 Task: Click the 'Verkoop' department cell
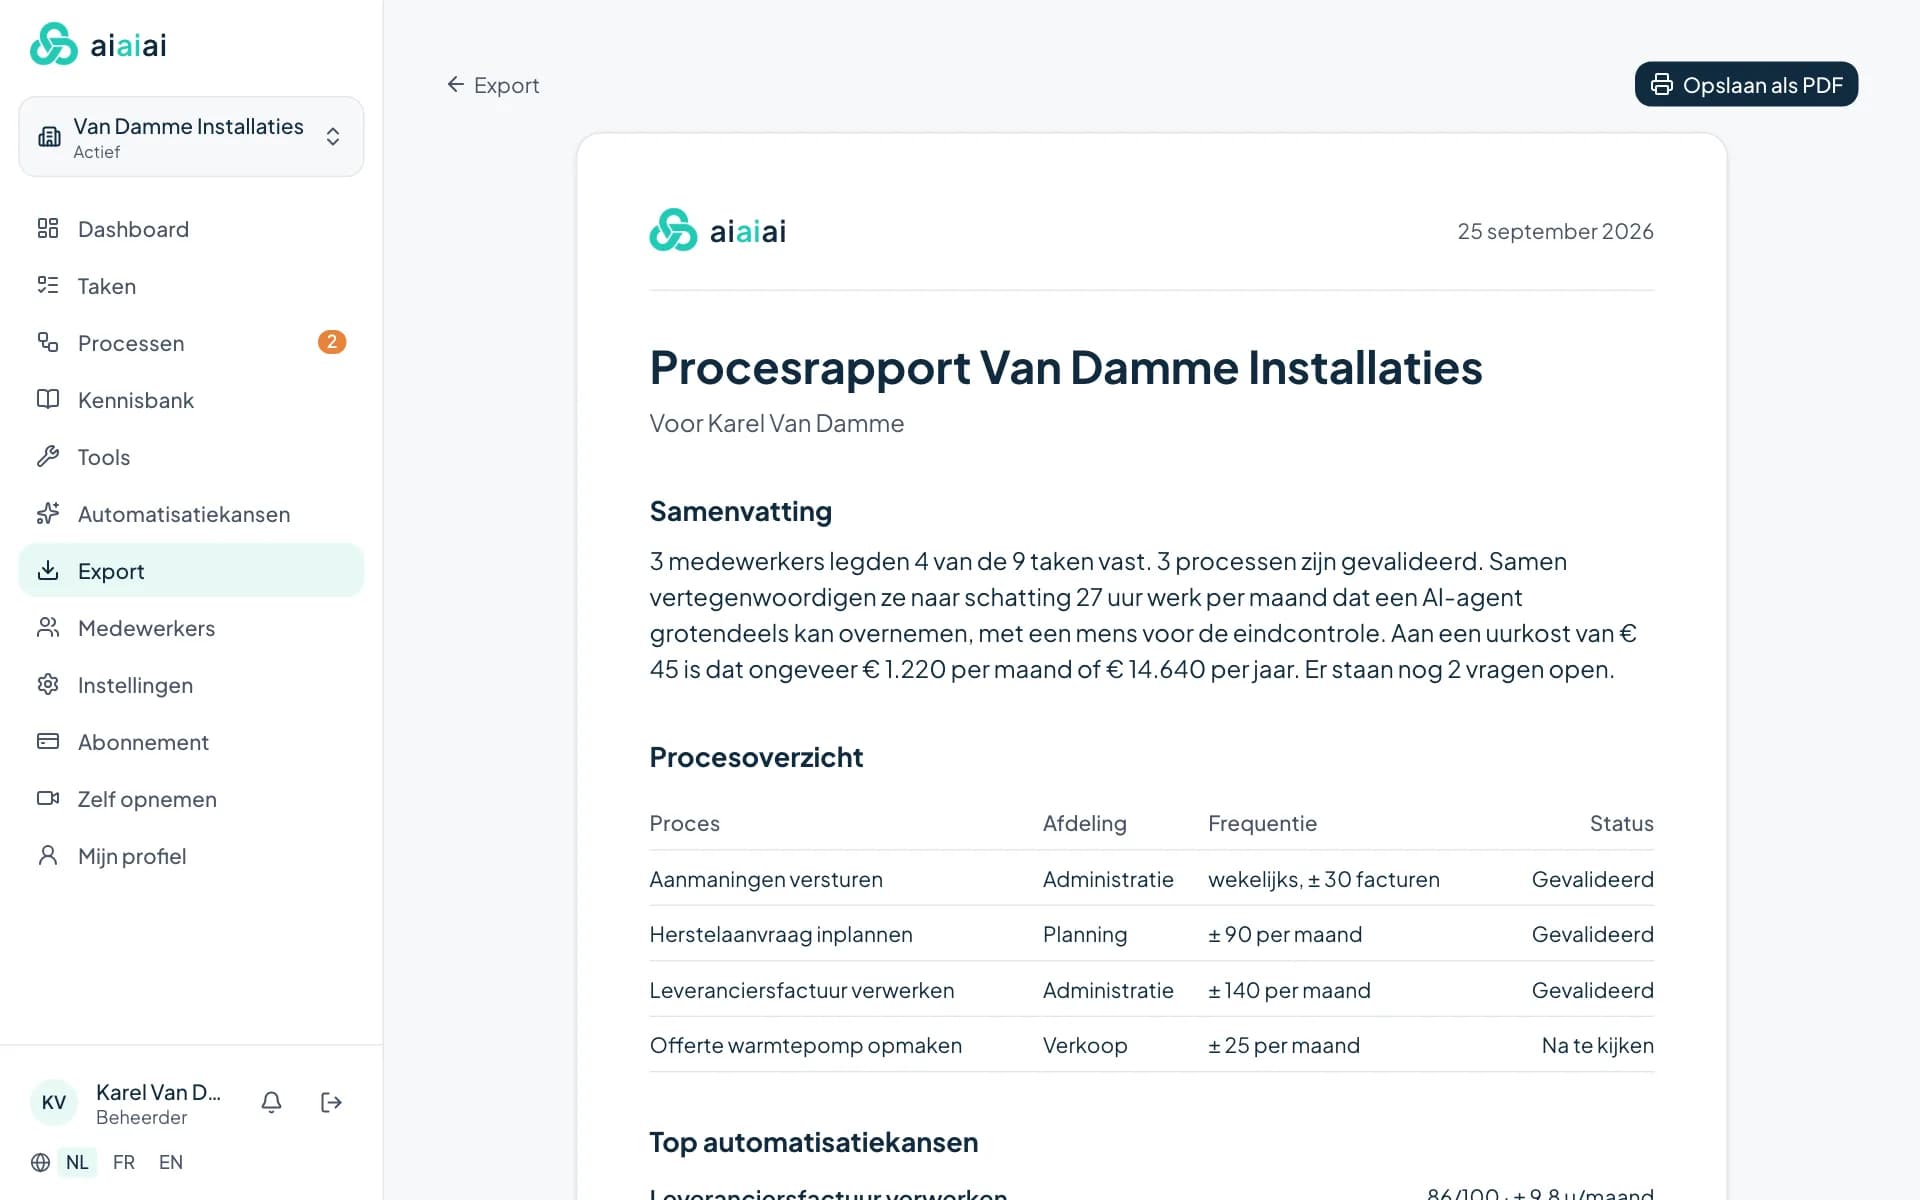[1085, 1046]
